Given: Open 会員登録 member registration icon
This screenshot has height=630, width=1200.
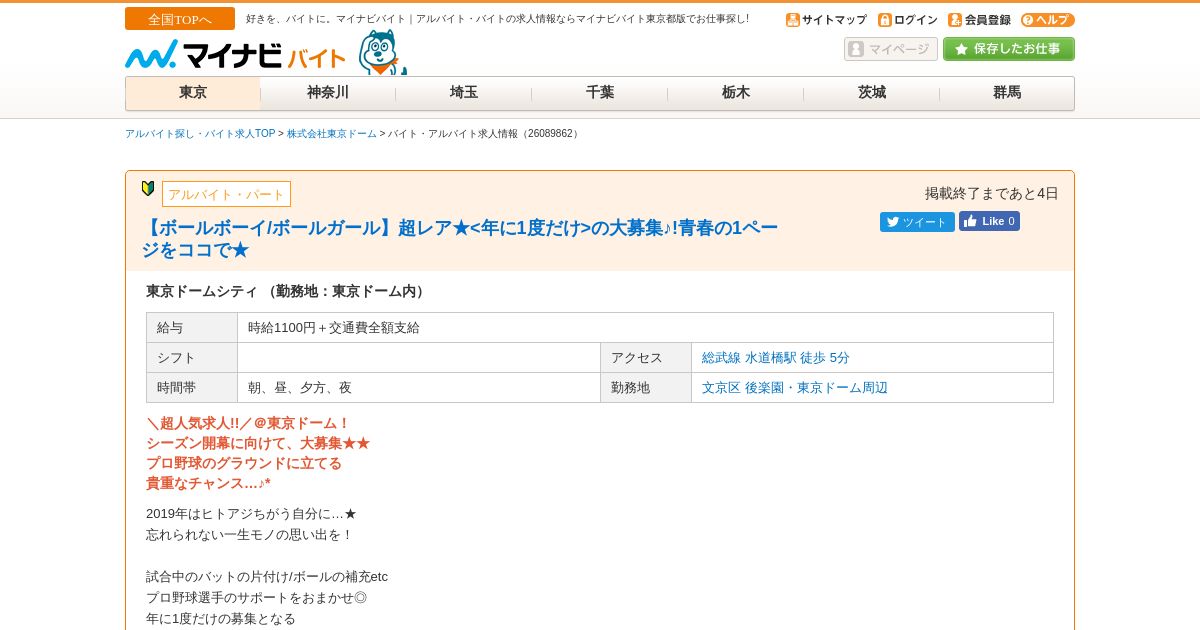Looking at the screenshot, I should [955, 20].
